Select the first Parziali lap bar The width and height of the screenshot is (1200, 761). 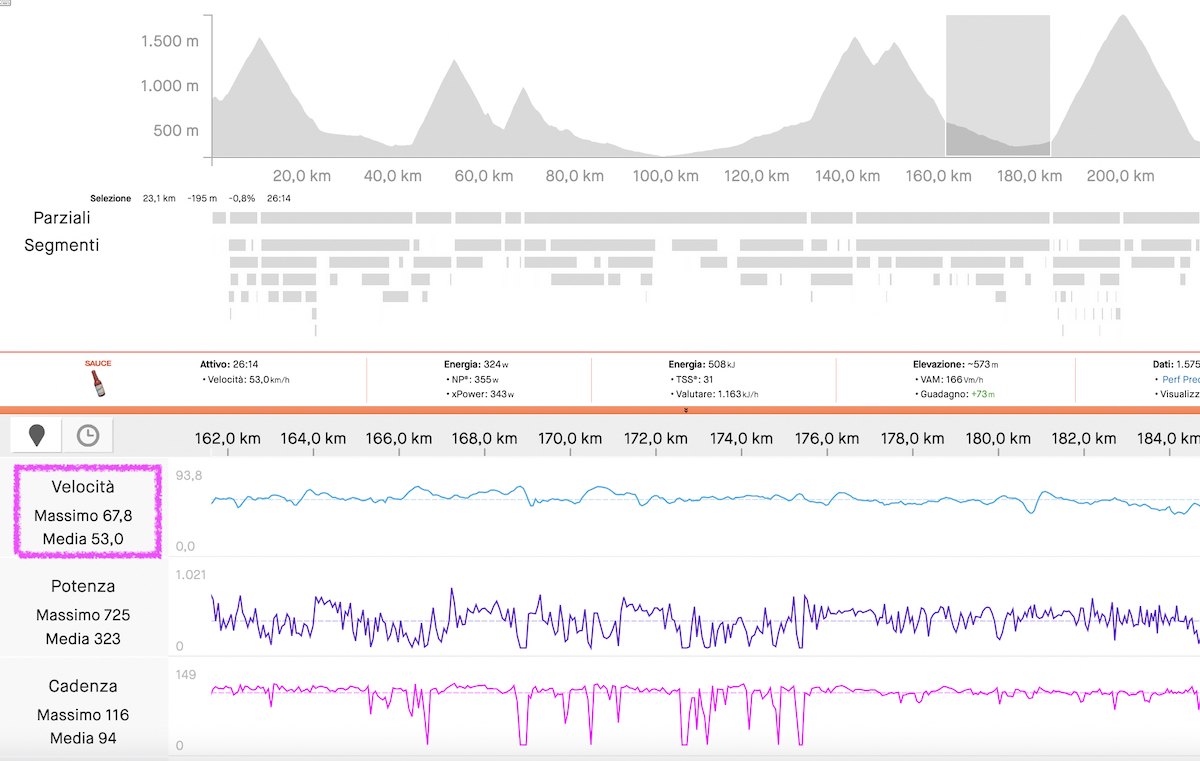(219, 218)
